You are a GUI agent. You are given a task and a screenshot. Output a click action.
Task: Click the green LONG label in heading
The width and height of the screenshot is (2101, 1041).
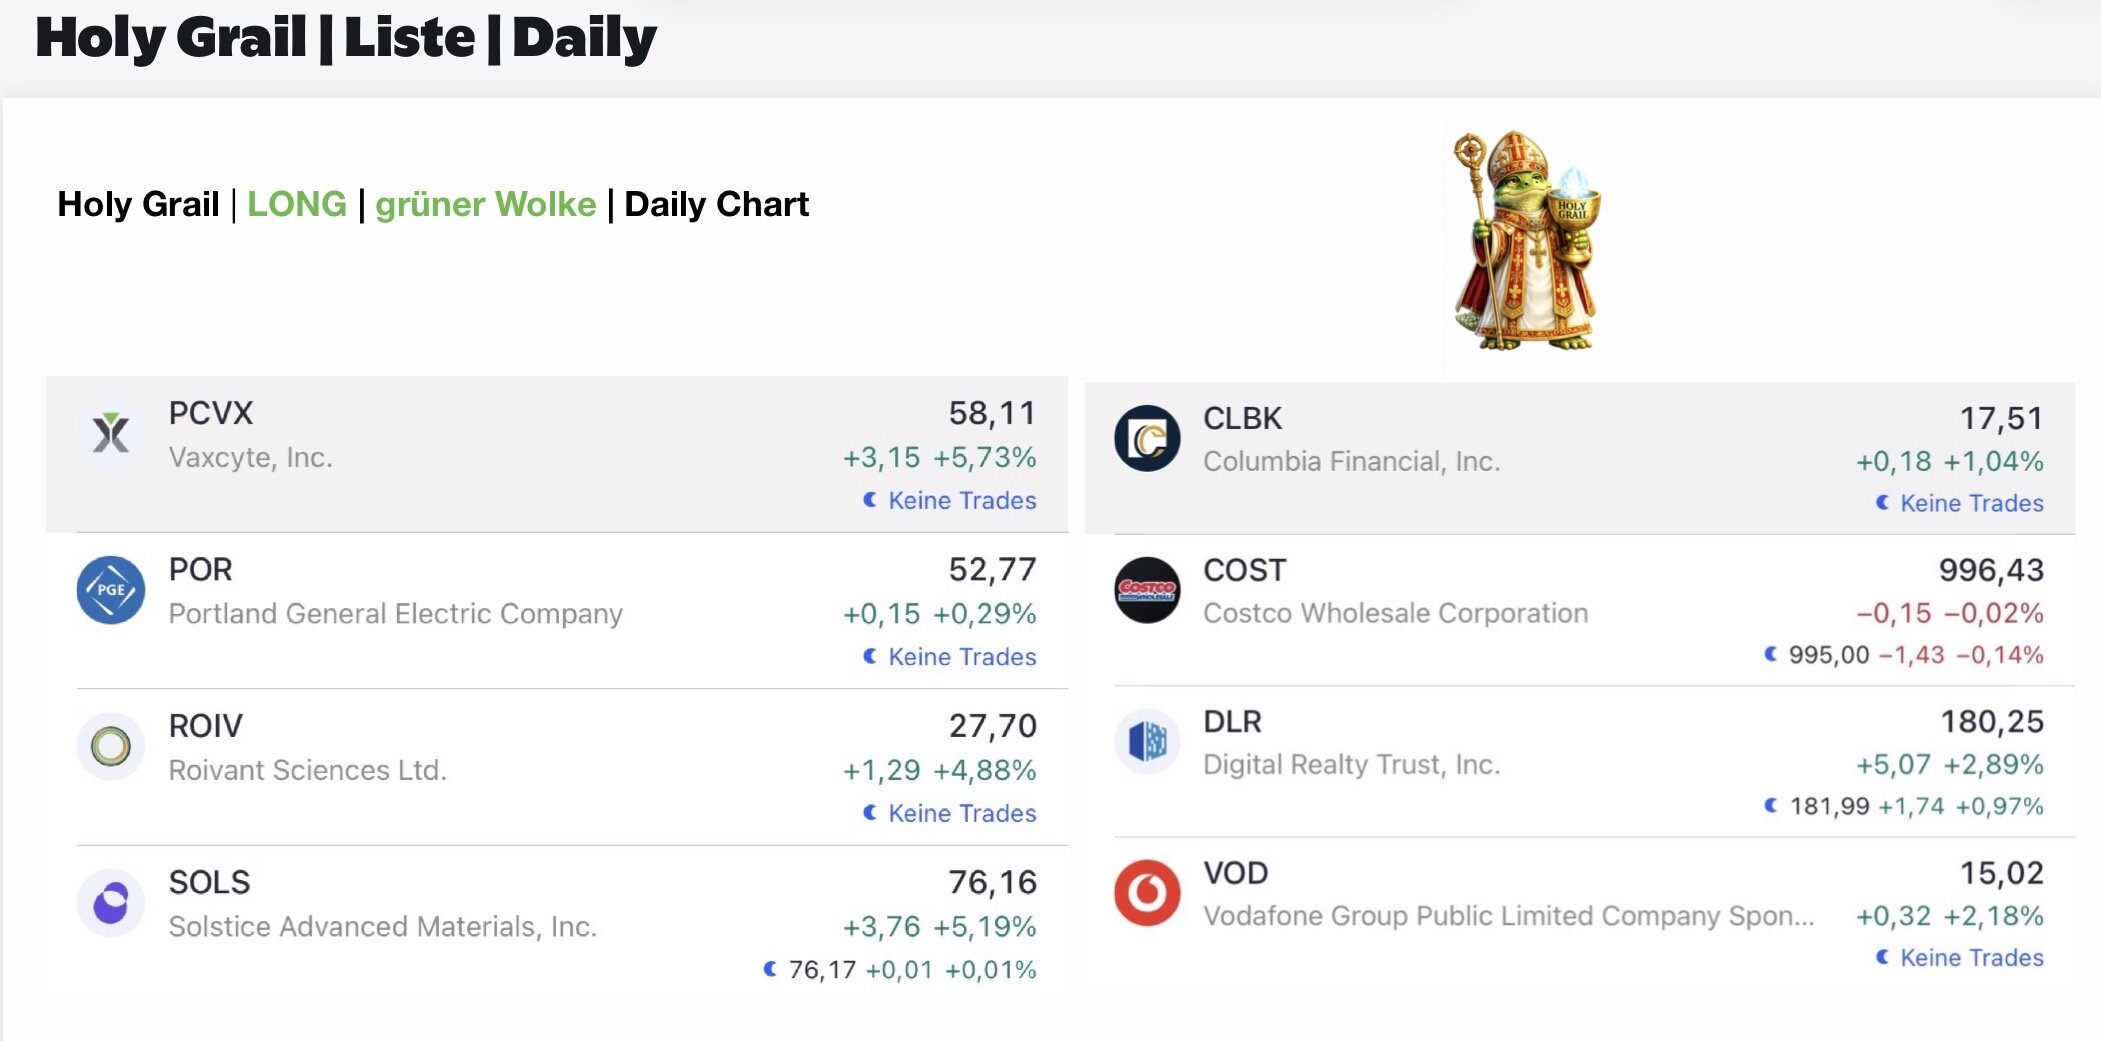297,204
